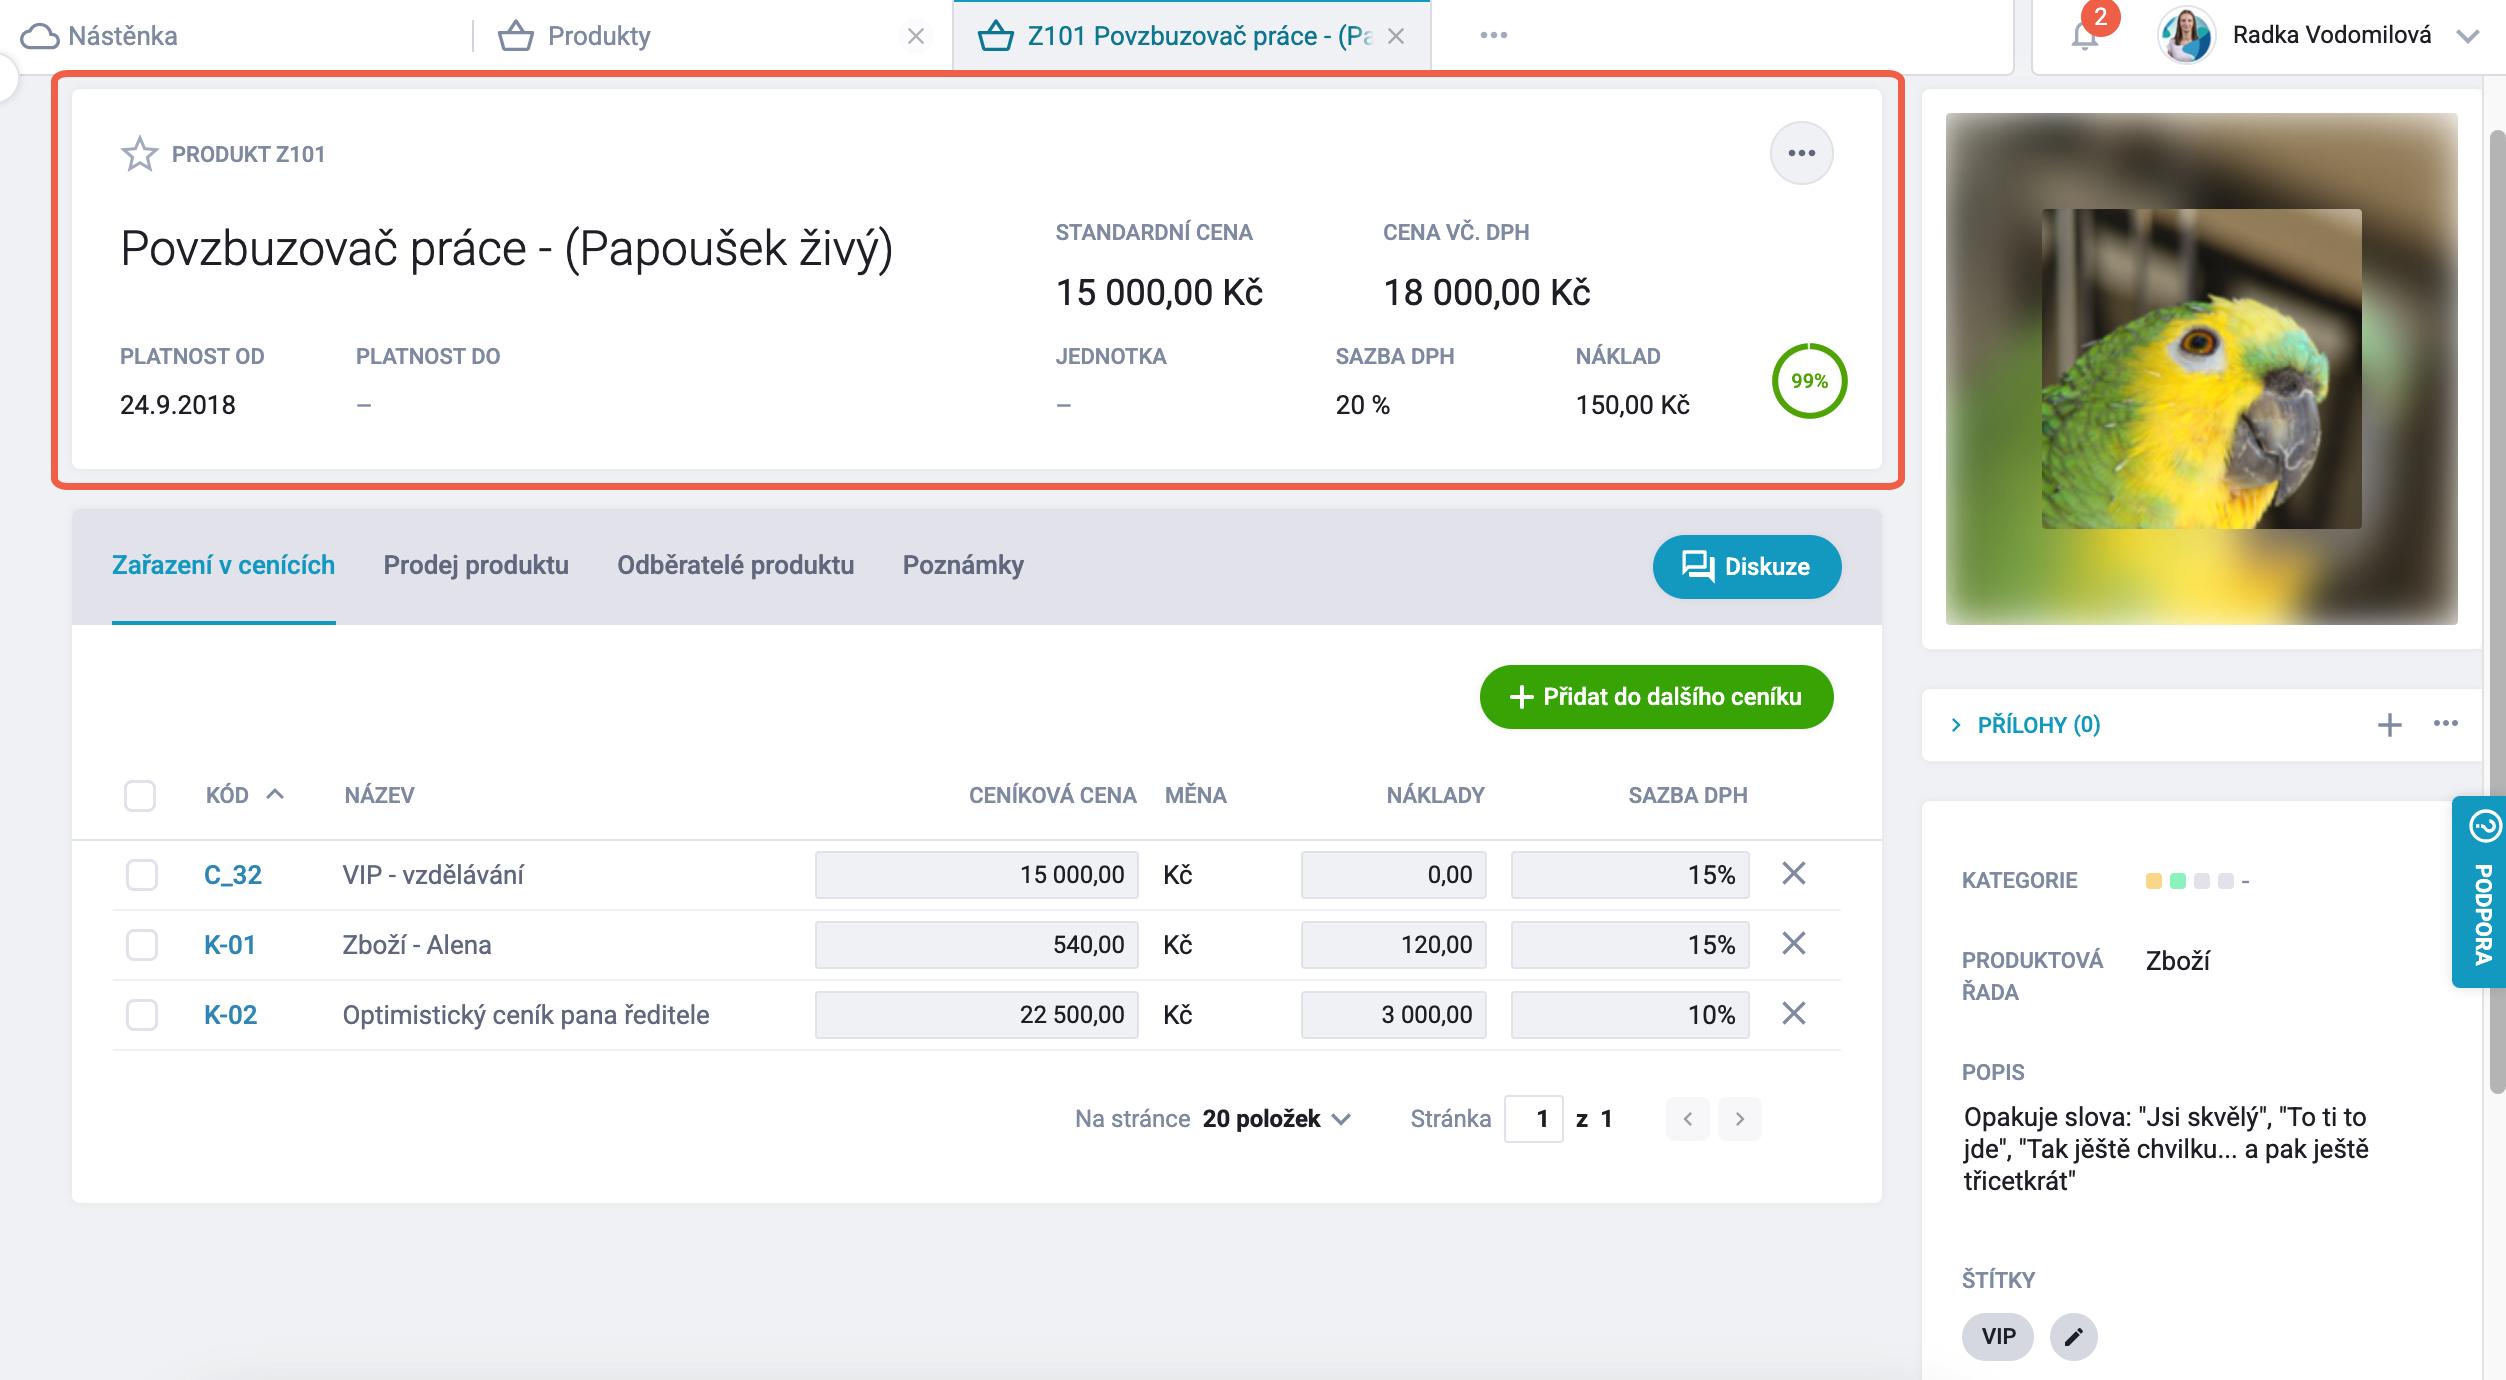Screen dimensions: 2506x1380
Task: Open the notifications bell
Action: coord(2084,37)
